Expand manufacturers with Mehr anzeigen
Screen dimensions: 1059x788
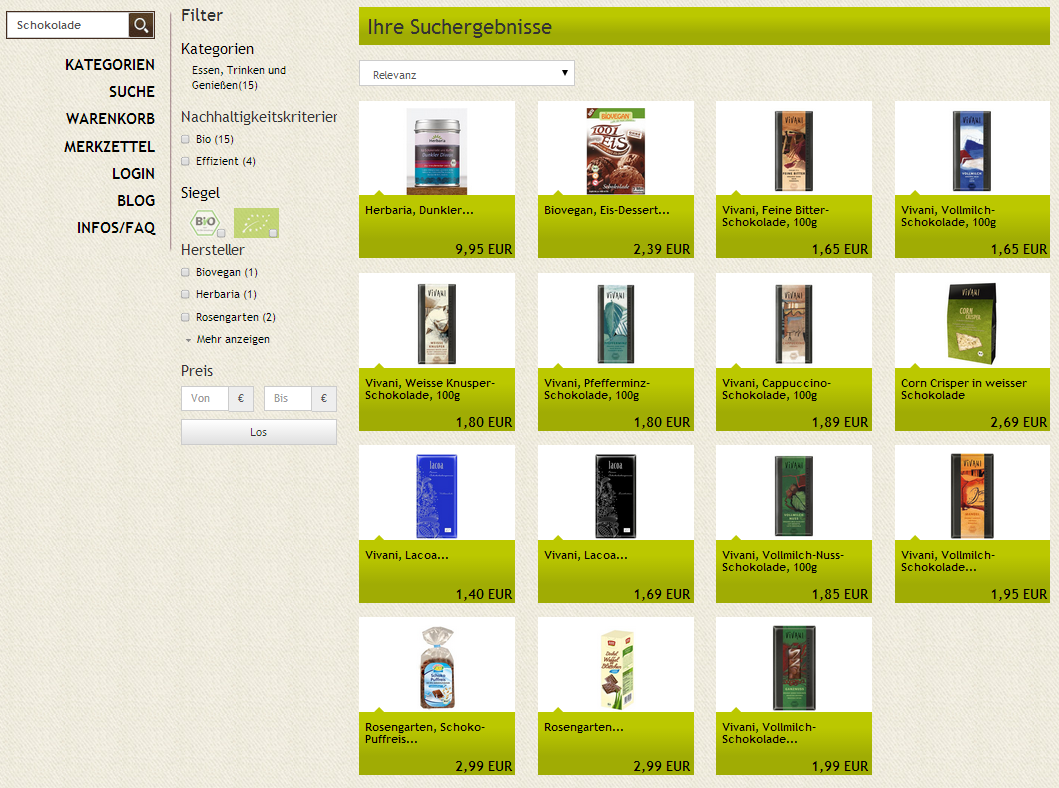pos(232,339)
